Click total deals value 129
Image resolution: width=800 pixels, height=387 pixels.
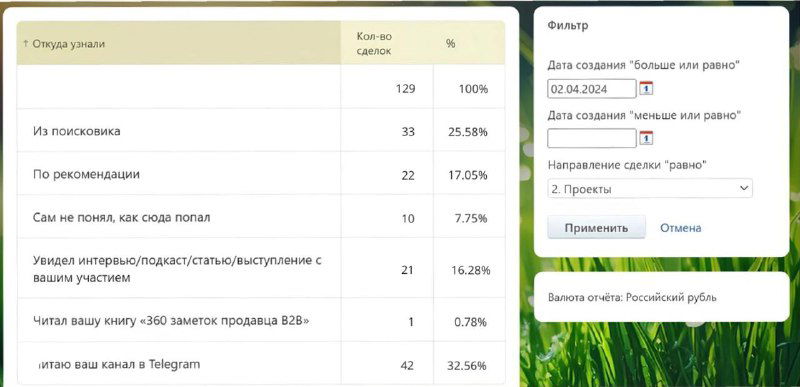(406, 89)
